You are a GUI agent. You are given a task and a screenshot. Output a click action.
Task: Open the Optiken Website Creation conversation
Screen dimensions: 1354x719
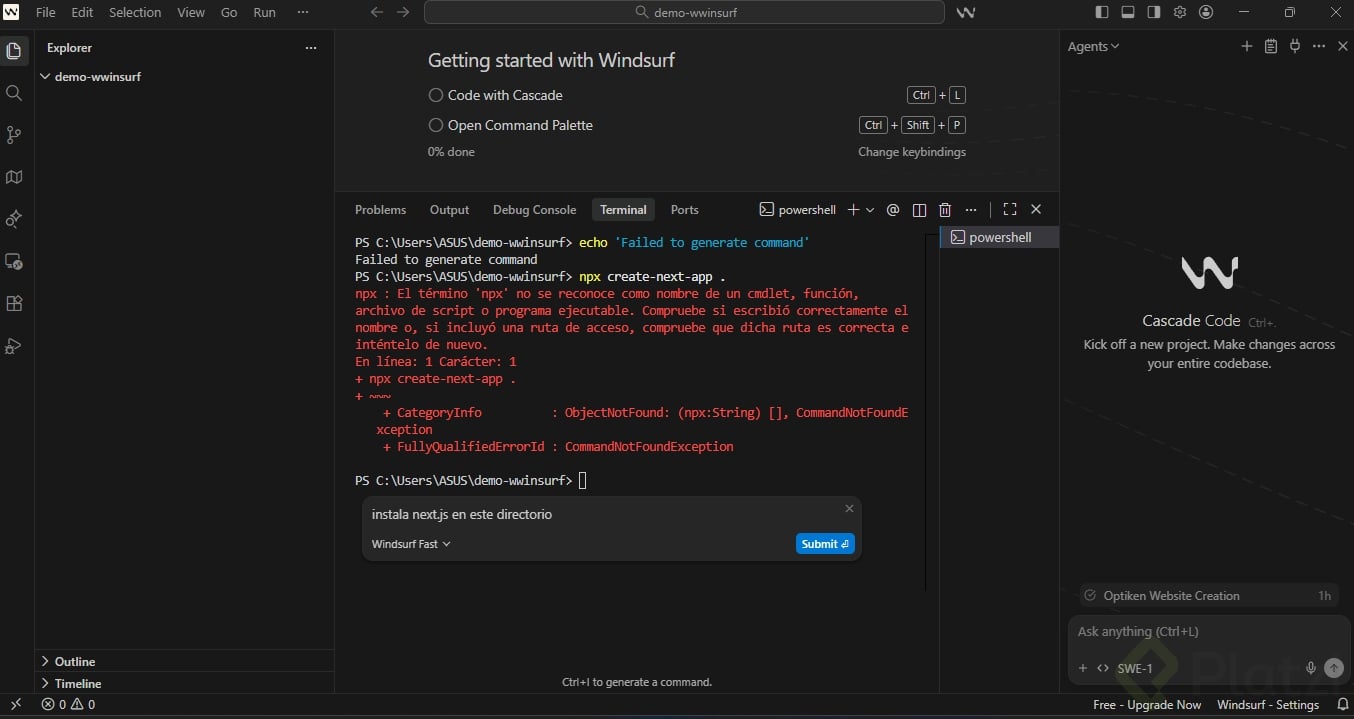click(x=1209, y=596)
